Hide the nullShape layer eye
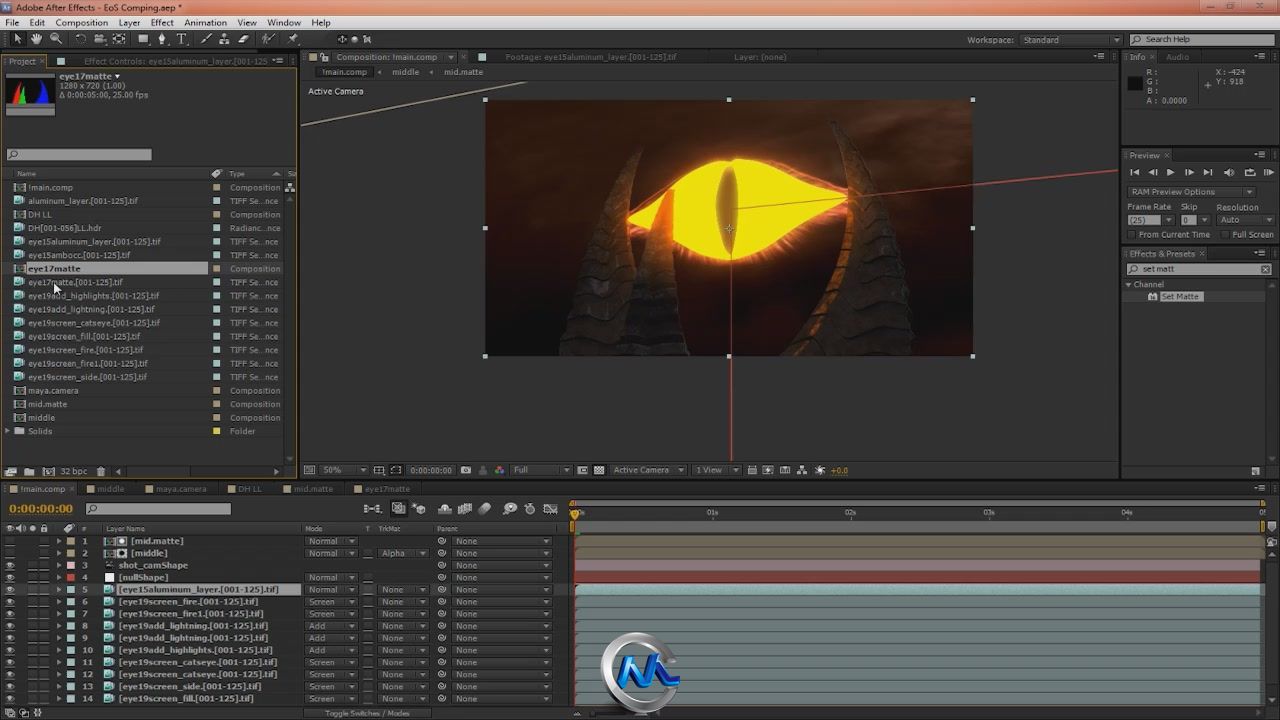 coord(10,578)
